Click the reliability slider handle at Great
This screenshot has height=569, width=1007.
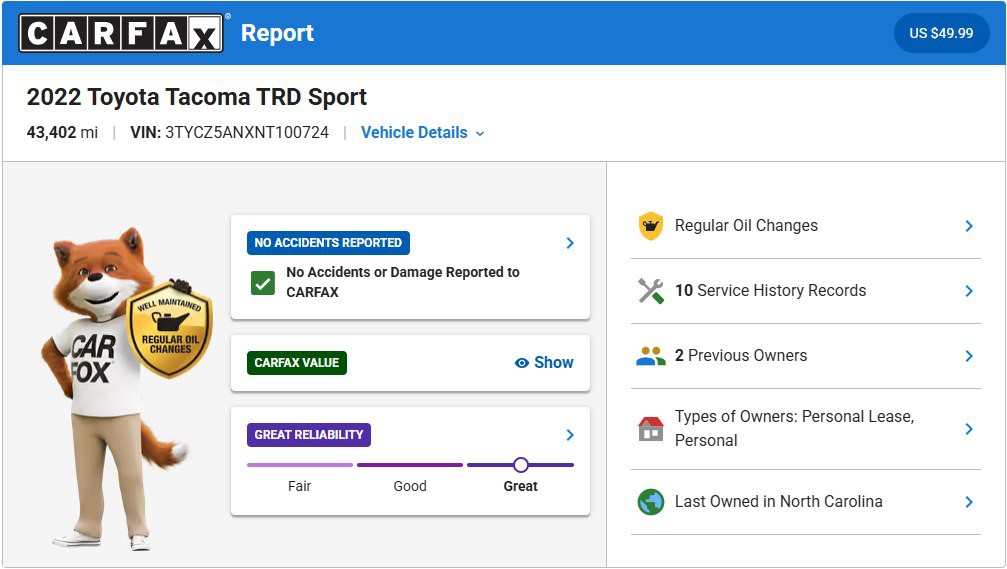point(521,464)
